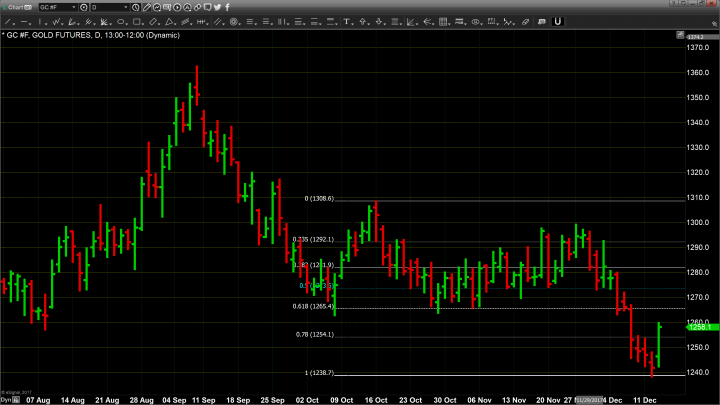Click the 1360.0 price axis label
This screenshot has height=405, width=720.
[x=698, y=73]
